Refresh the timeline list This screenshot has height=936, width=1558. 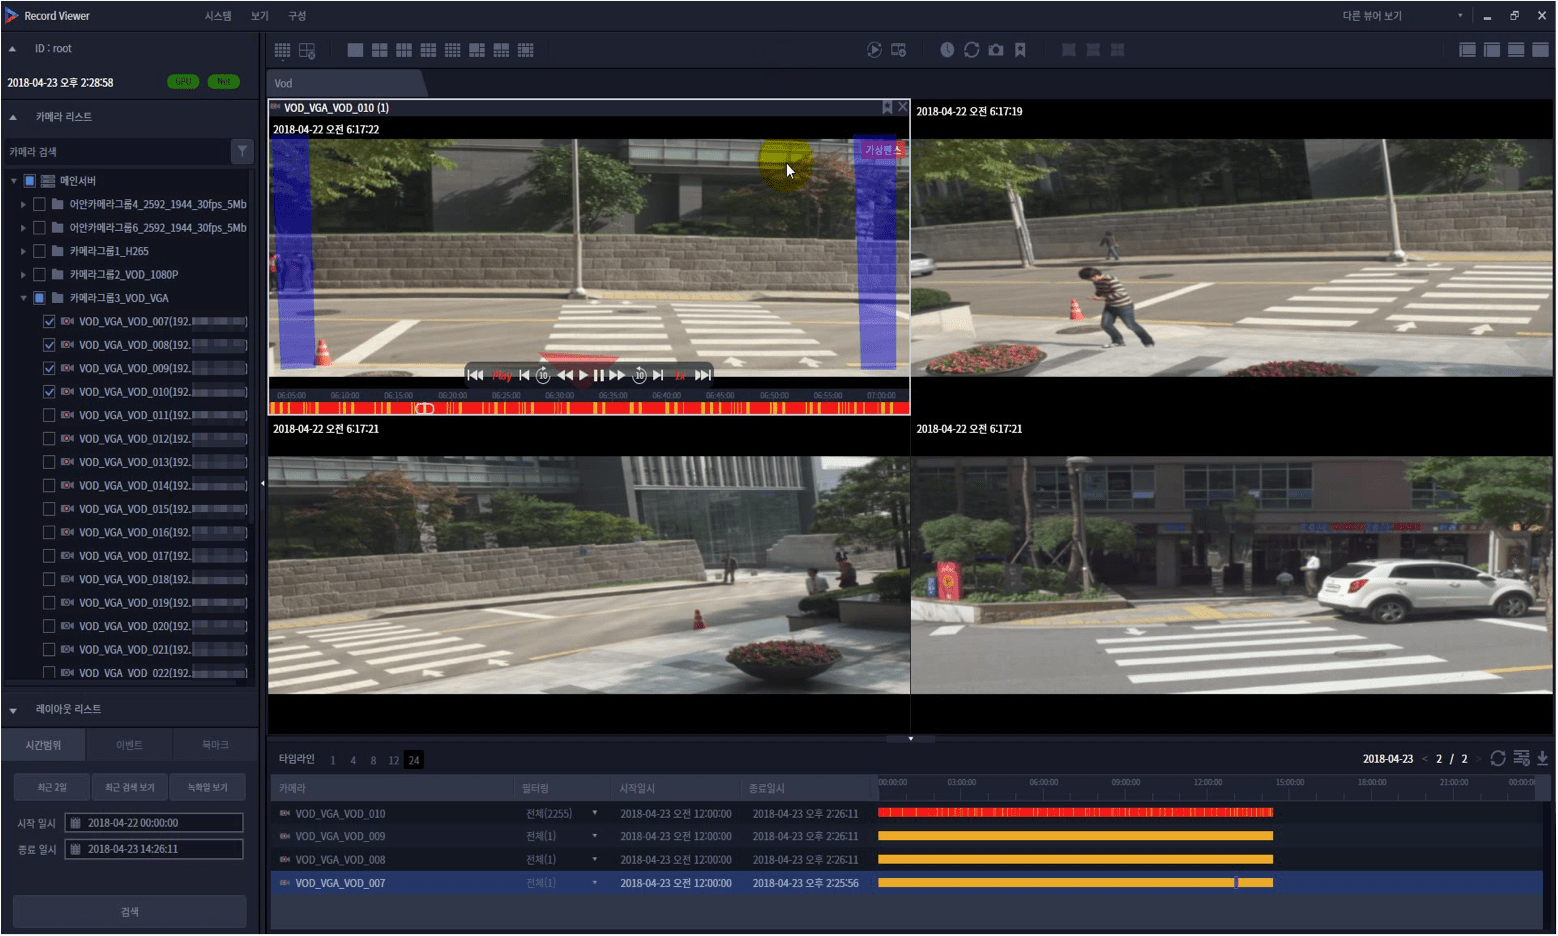click(1498, 758)
